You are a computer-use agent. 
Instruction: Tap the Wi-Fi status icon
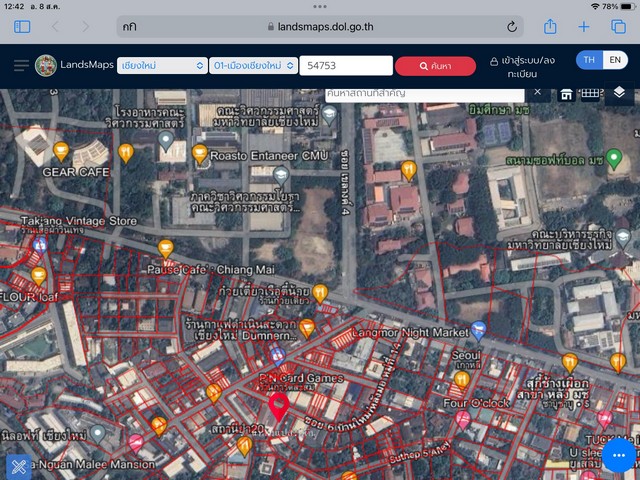click(x=595, y=7)
